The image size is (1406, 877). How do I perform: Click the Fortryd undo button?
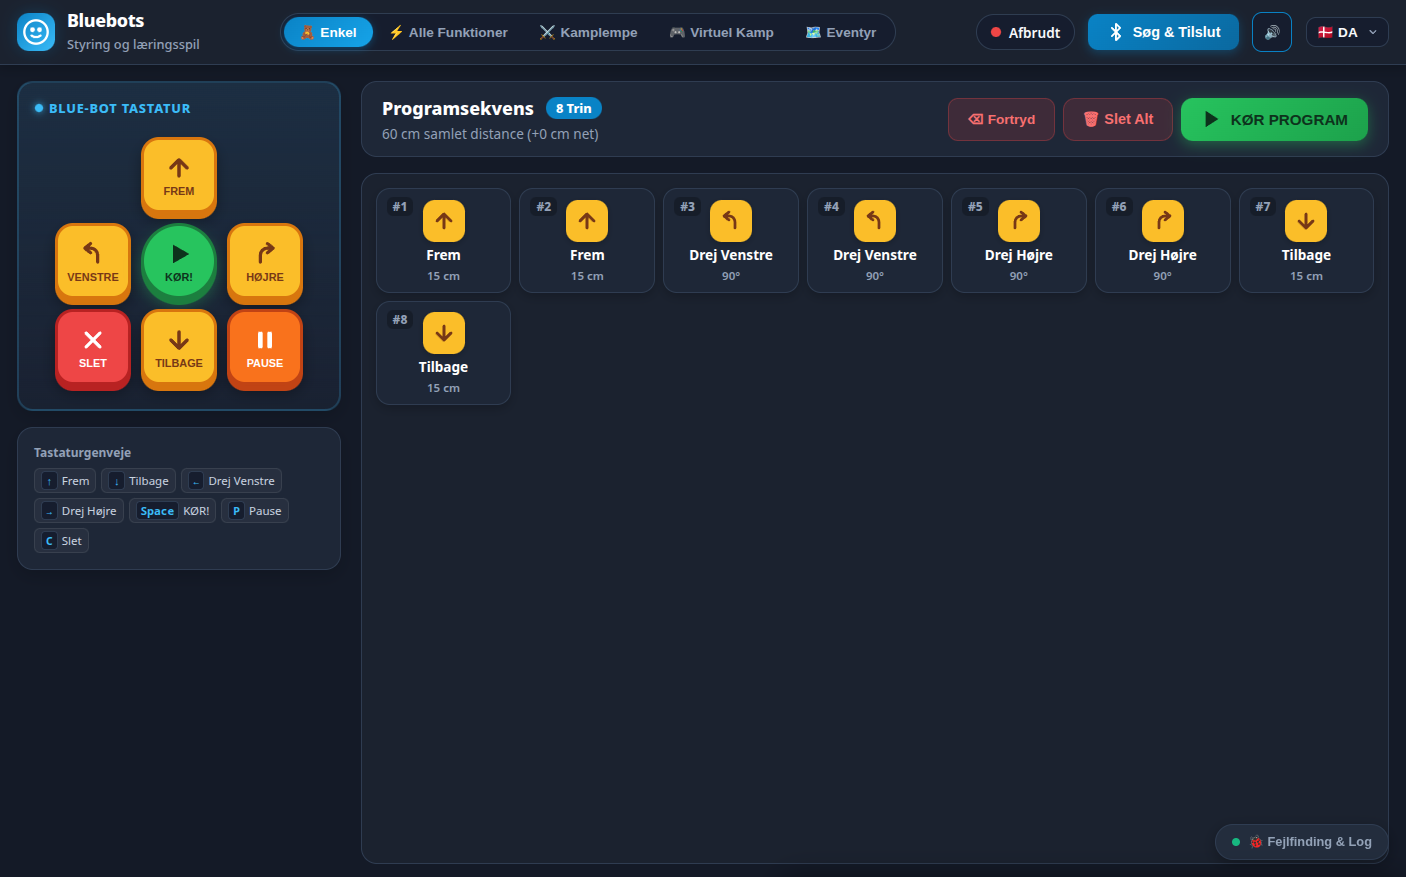tap(1001, 119)
